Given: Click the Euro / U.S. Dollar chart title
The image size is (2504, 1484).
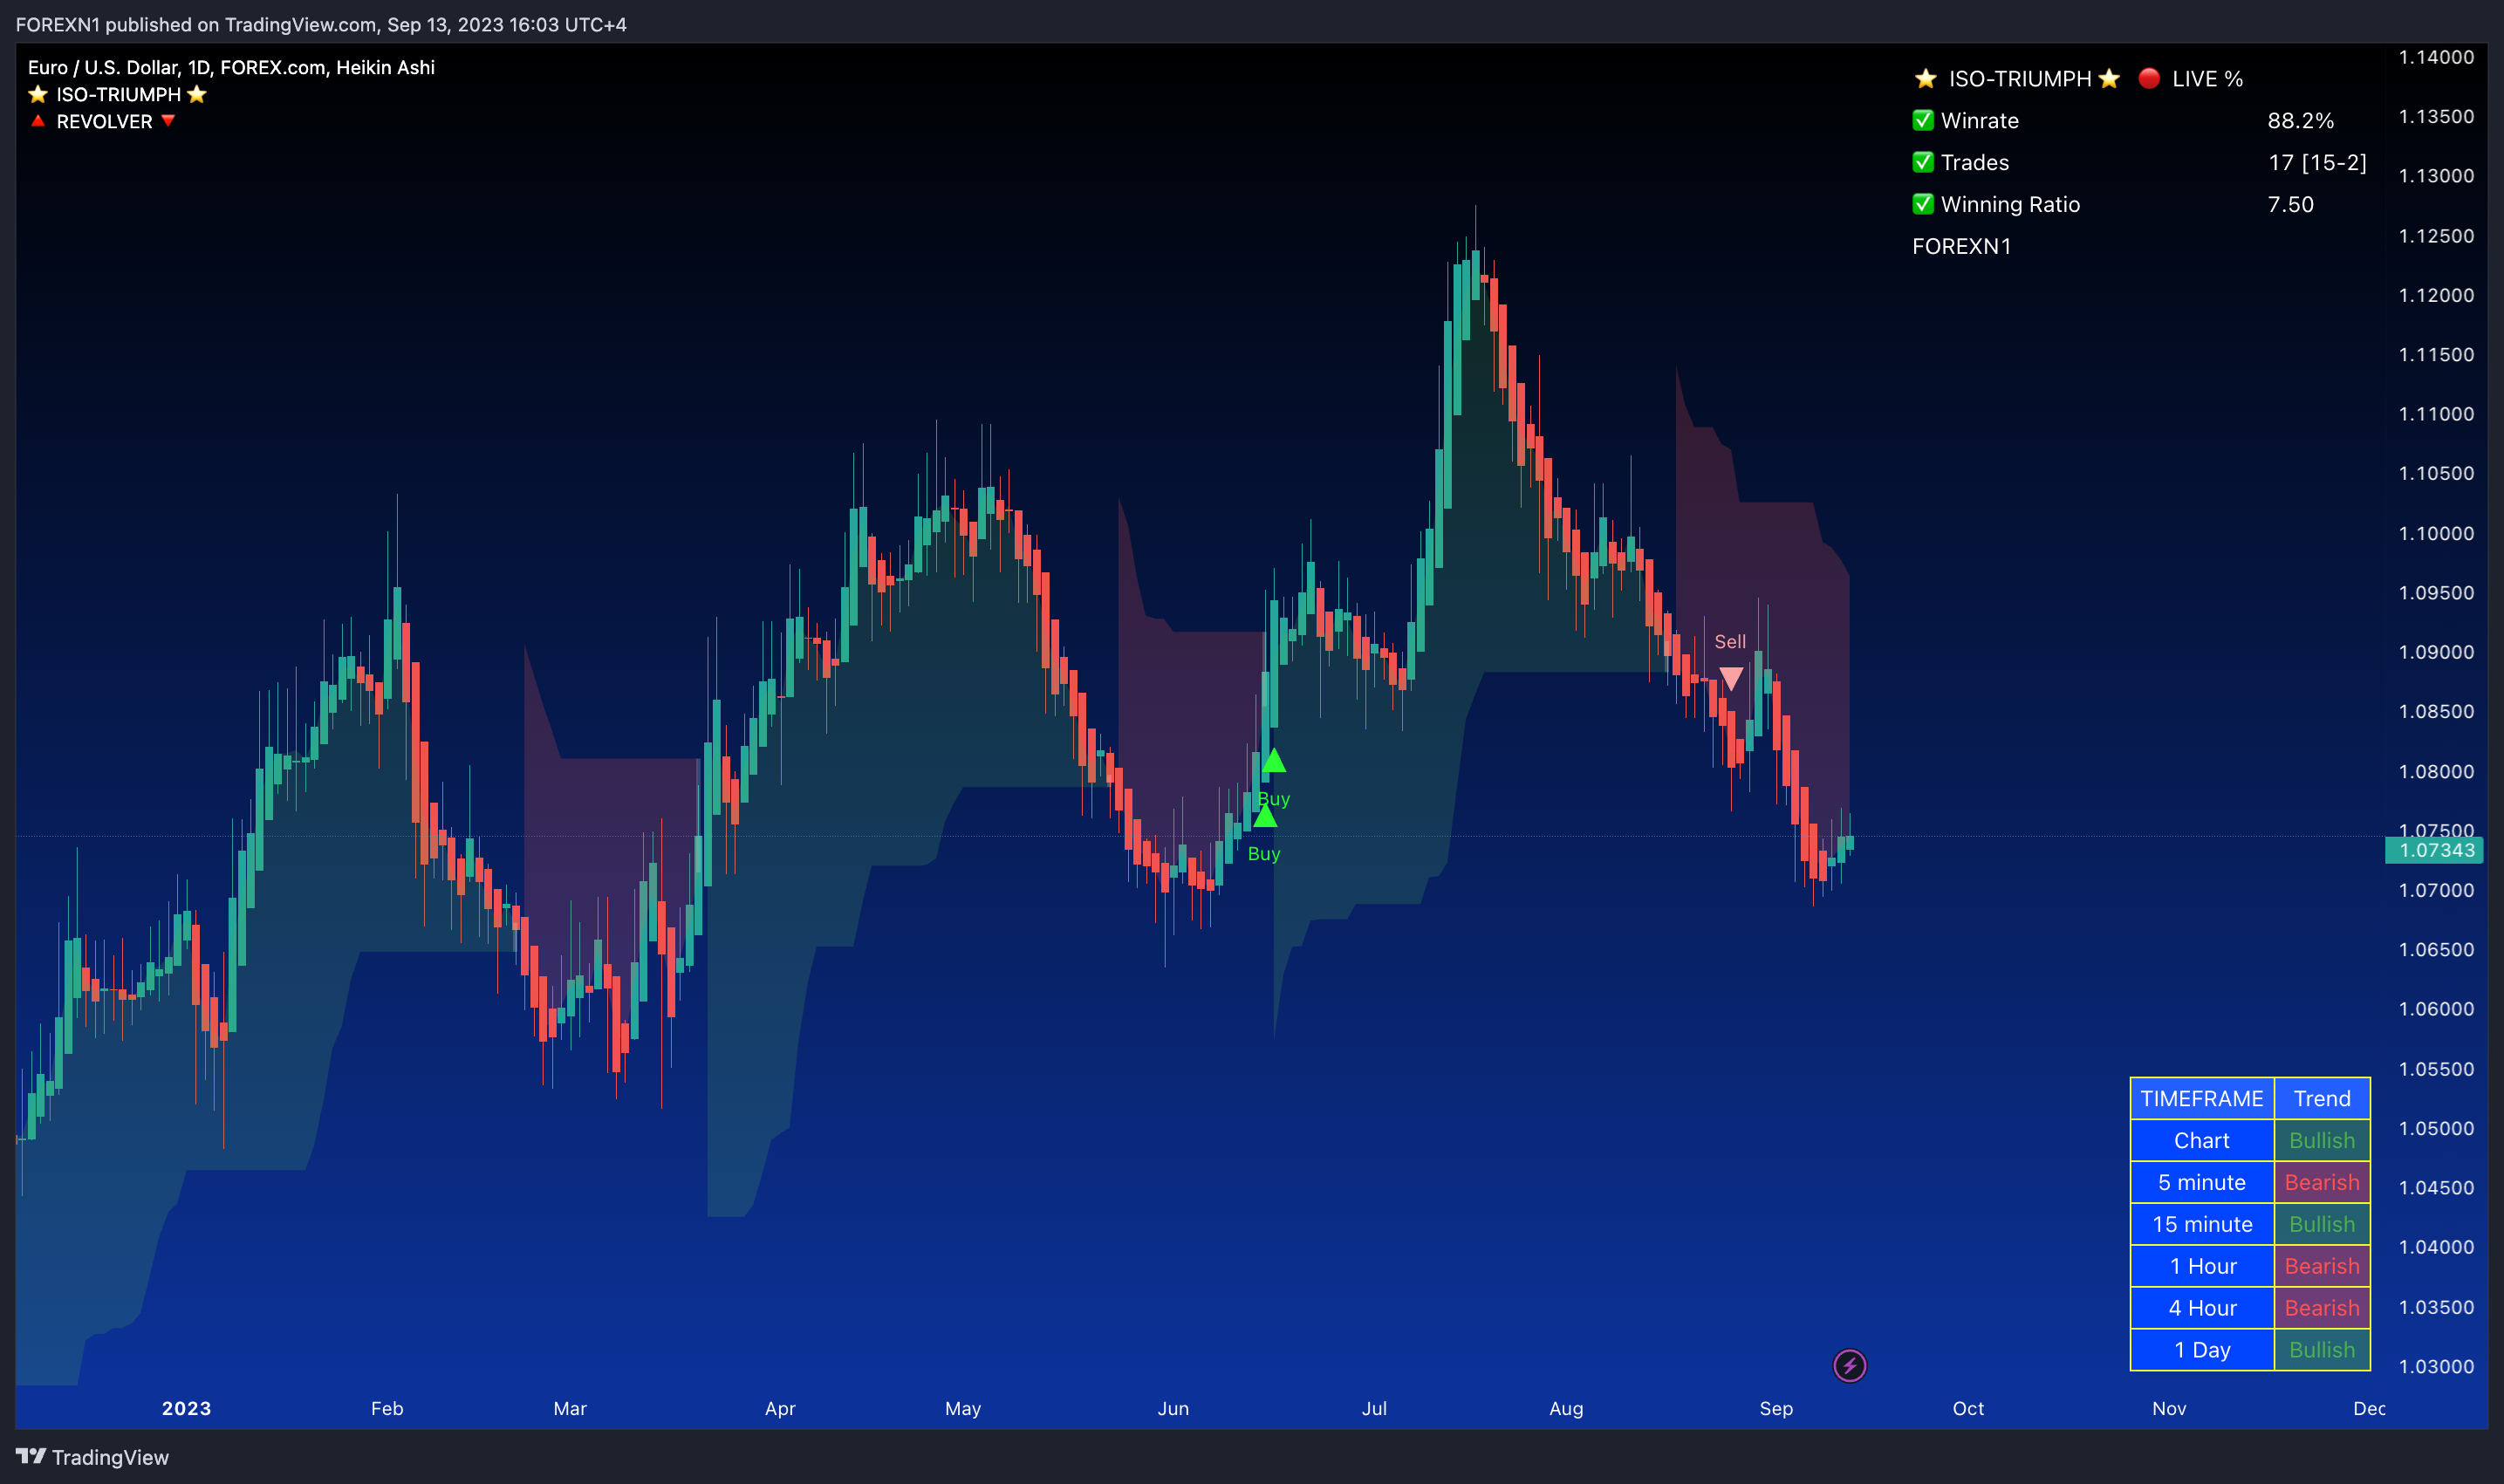Looking at the screenshot, I should 231,67.
